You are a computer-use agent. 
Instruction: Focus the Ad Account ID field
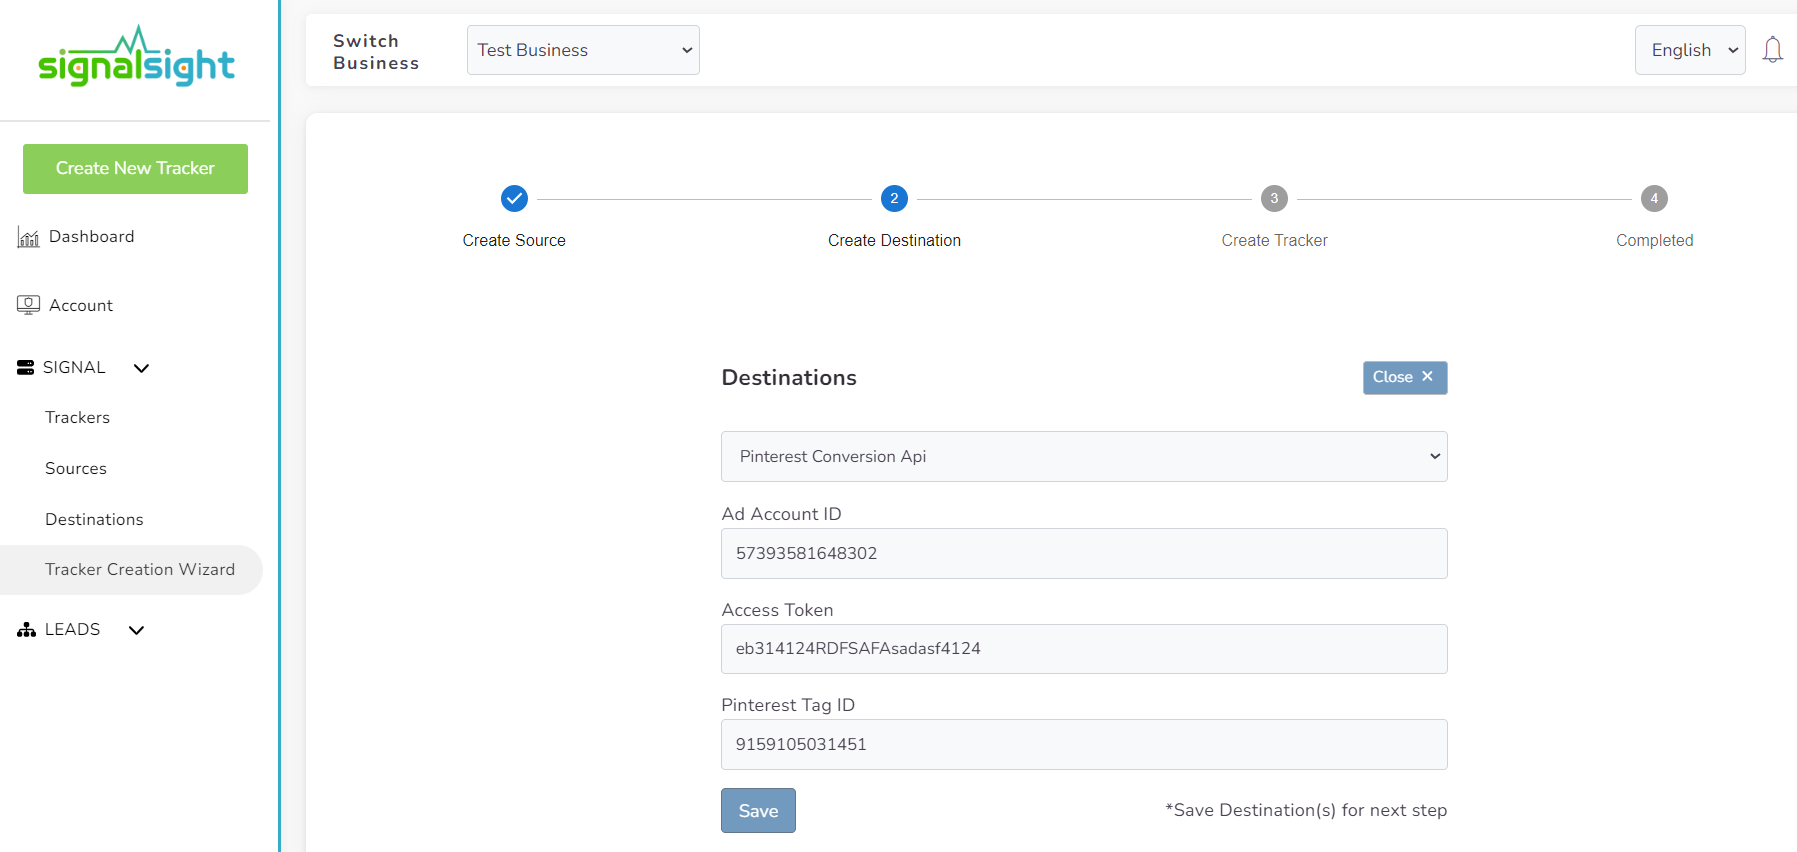pyautogui.click(x=1084, y=553)
